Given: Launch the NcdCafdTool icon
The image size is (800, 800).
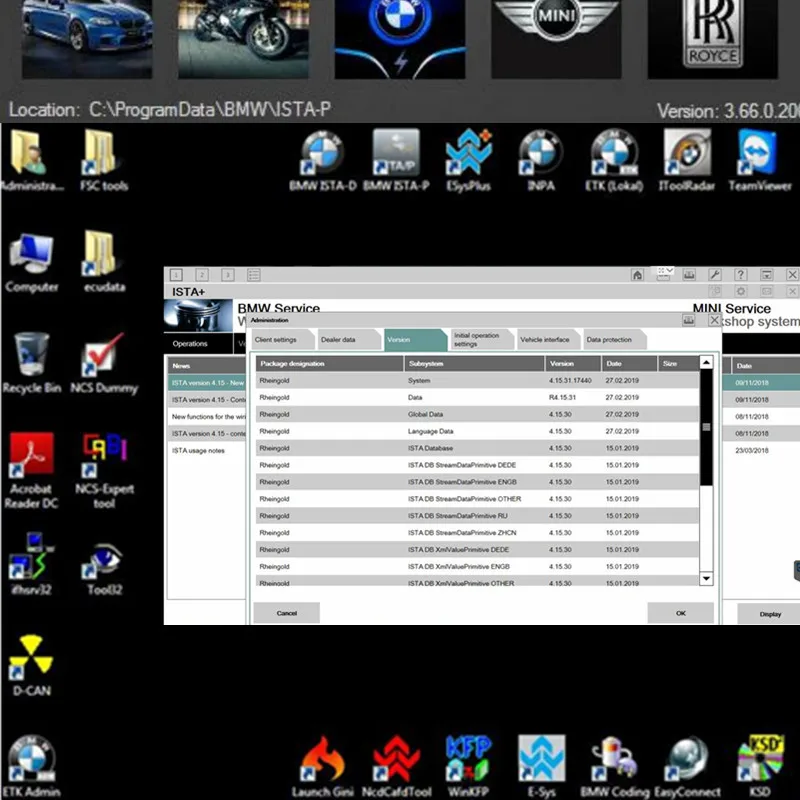Looking at the screenshot, I should (x=396, y=766).
